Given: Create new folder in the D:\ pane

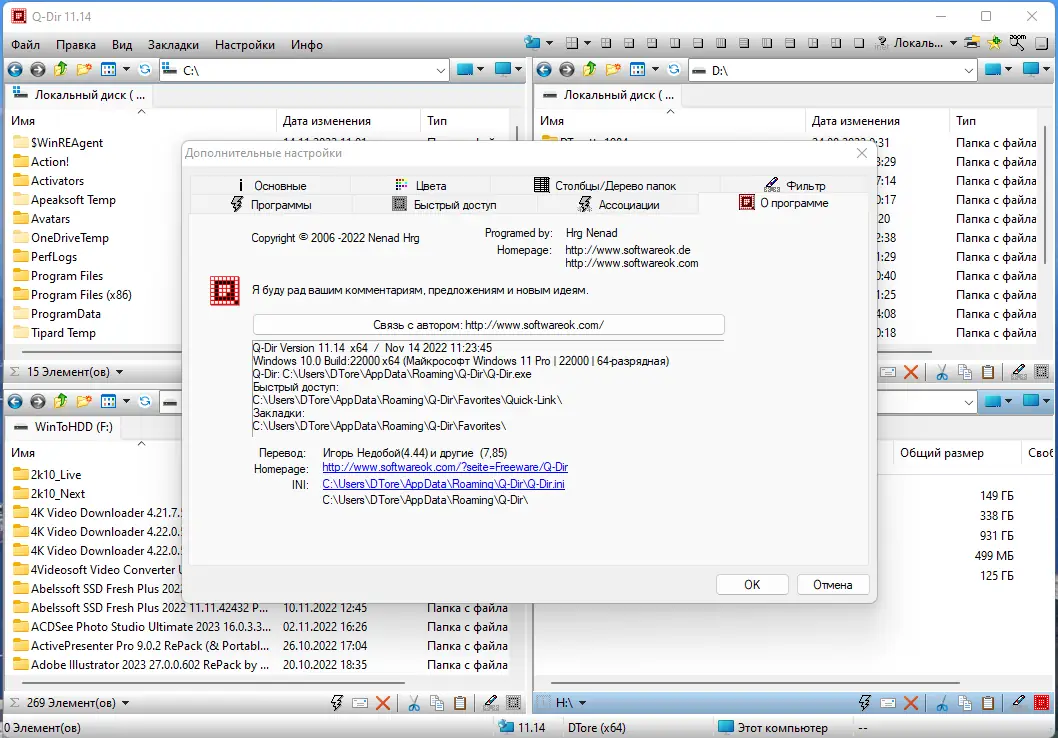Looking at the screenshot, I should [613, 69].
